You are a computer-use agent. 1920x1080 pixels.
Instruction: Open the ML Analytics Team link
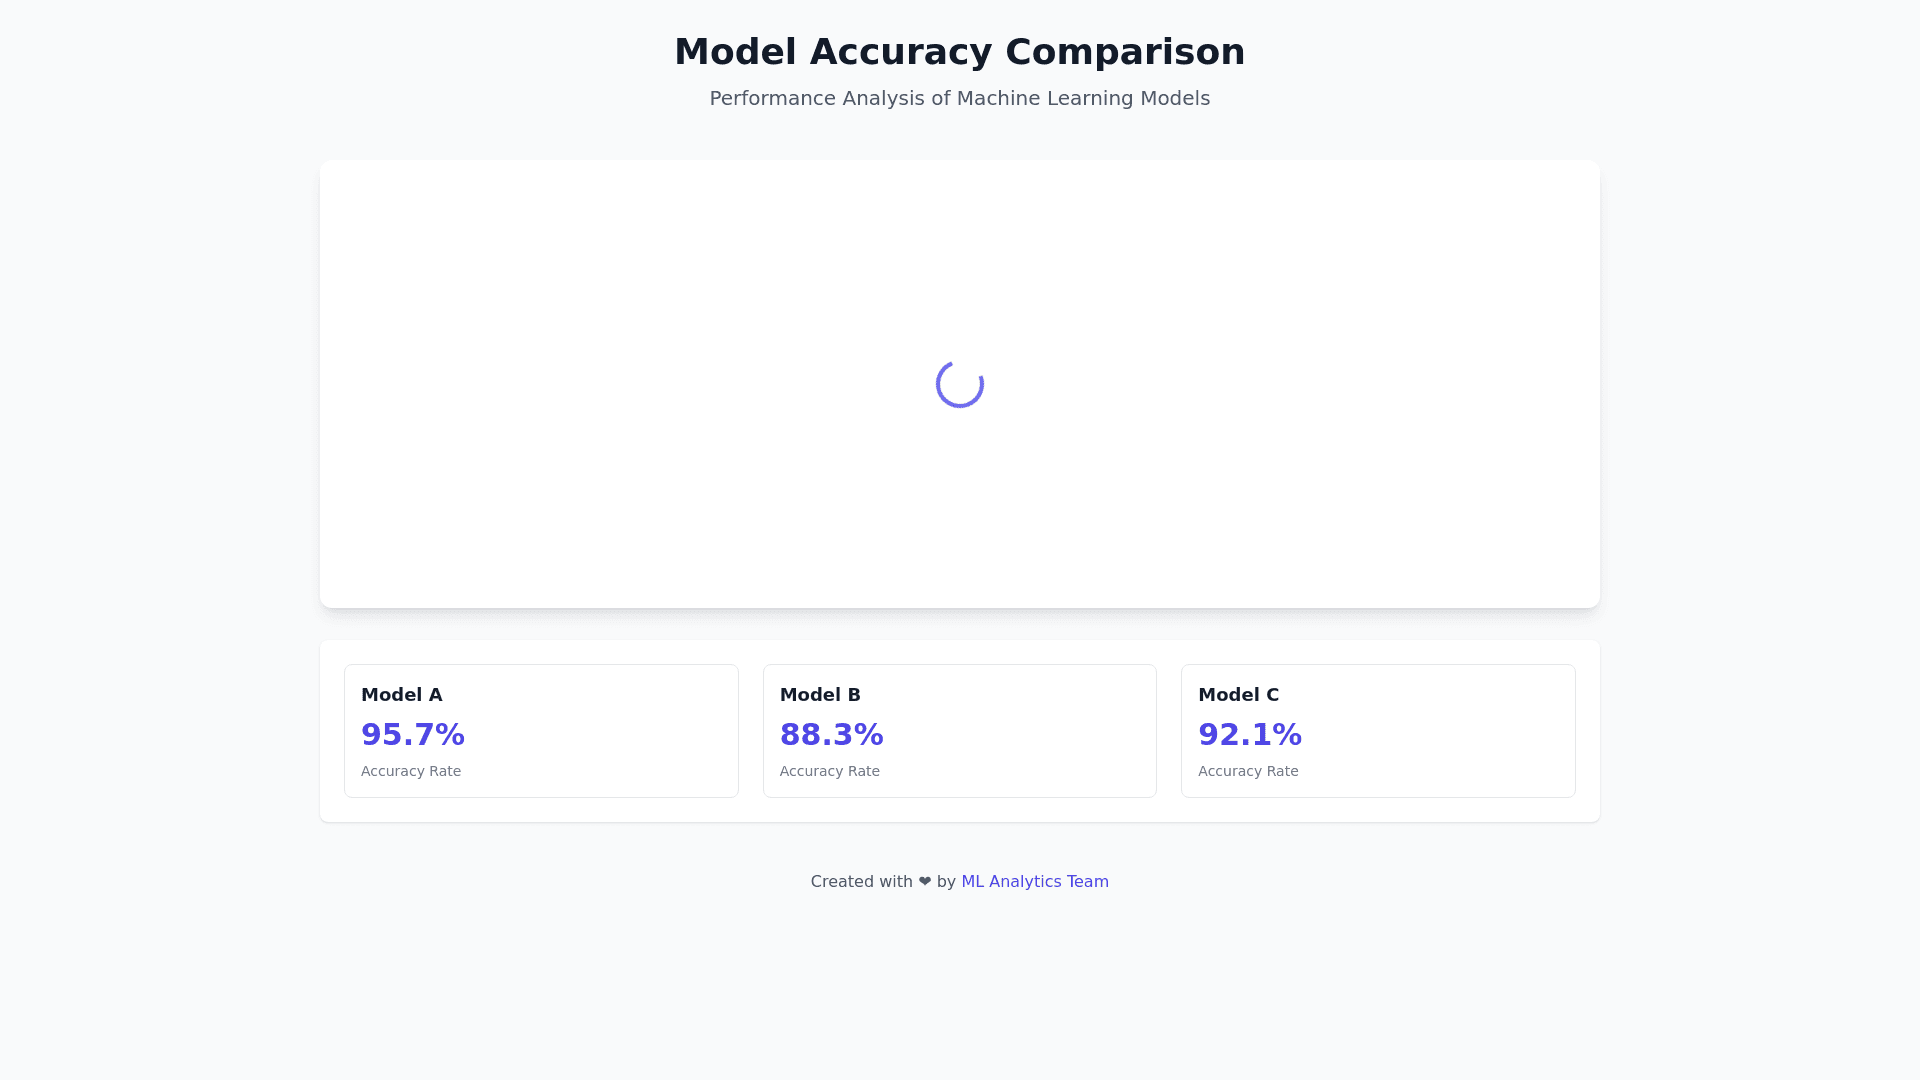click(x=1034, y=881)
